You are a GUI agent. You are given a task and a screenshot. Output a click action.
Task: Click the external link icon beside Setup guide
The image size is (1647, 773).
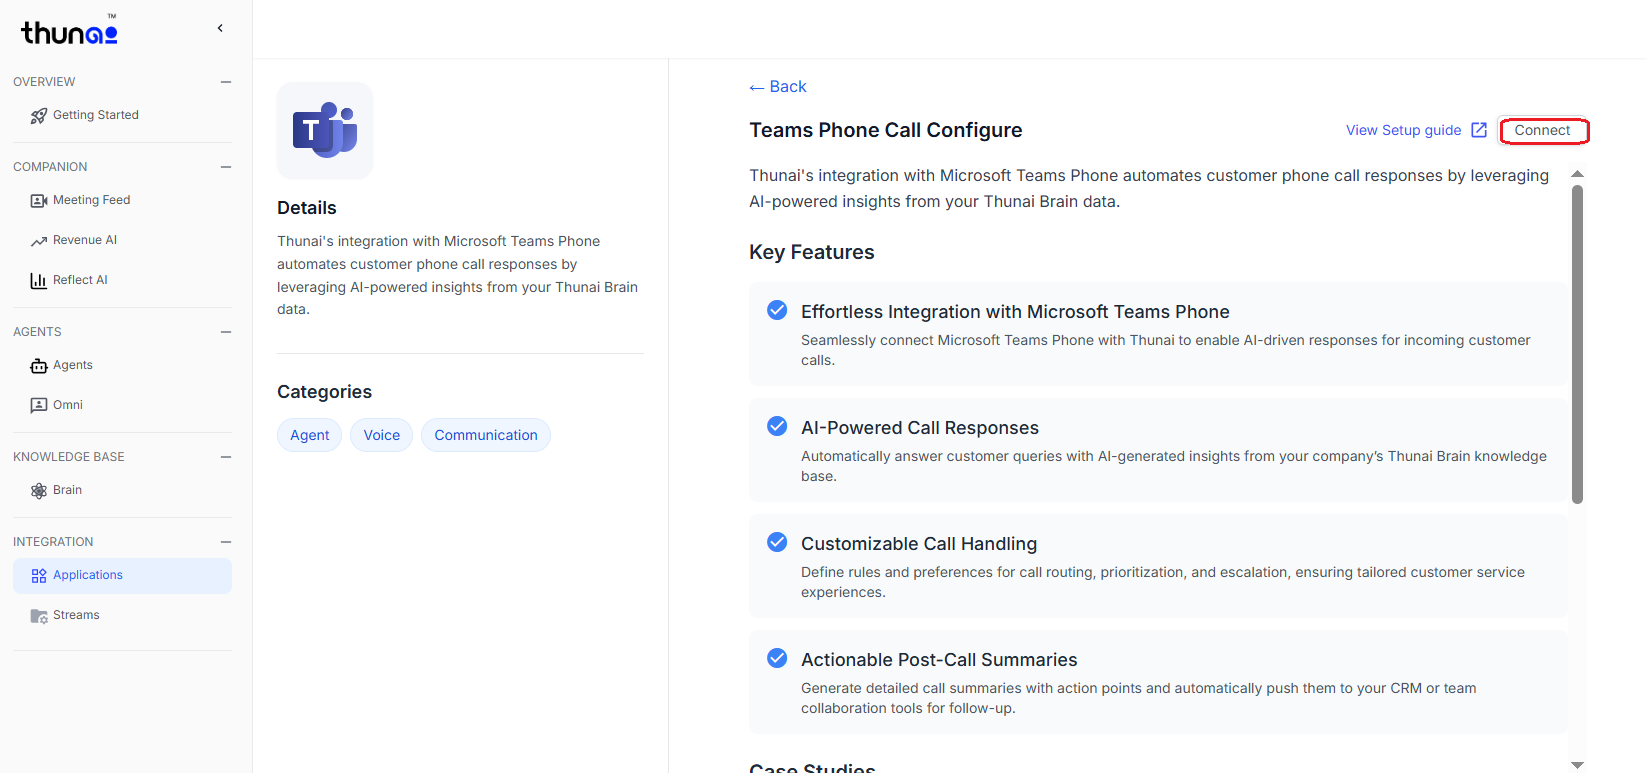coord(1479,130)
